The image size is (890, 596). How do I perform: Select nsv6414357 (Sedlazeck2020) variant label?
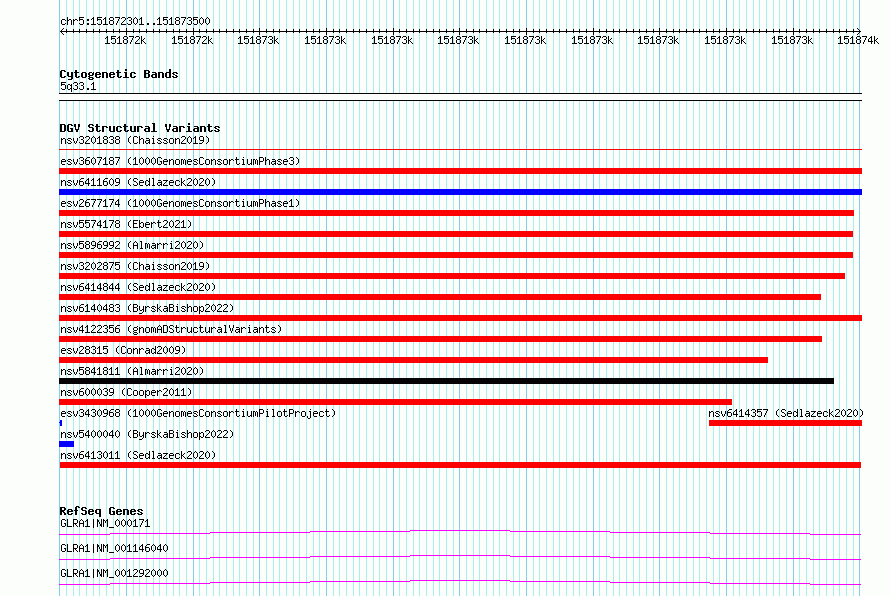786,413
